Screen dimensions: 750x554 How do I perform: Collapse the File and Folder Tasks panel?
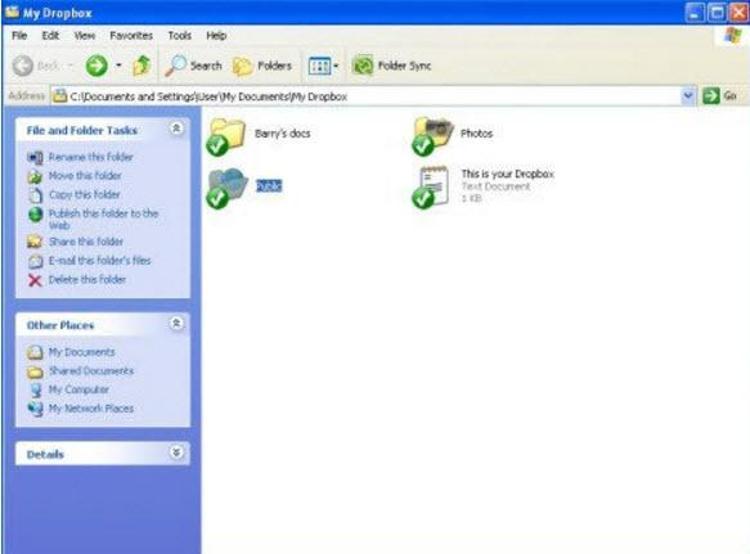click(176, 130)
